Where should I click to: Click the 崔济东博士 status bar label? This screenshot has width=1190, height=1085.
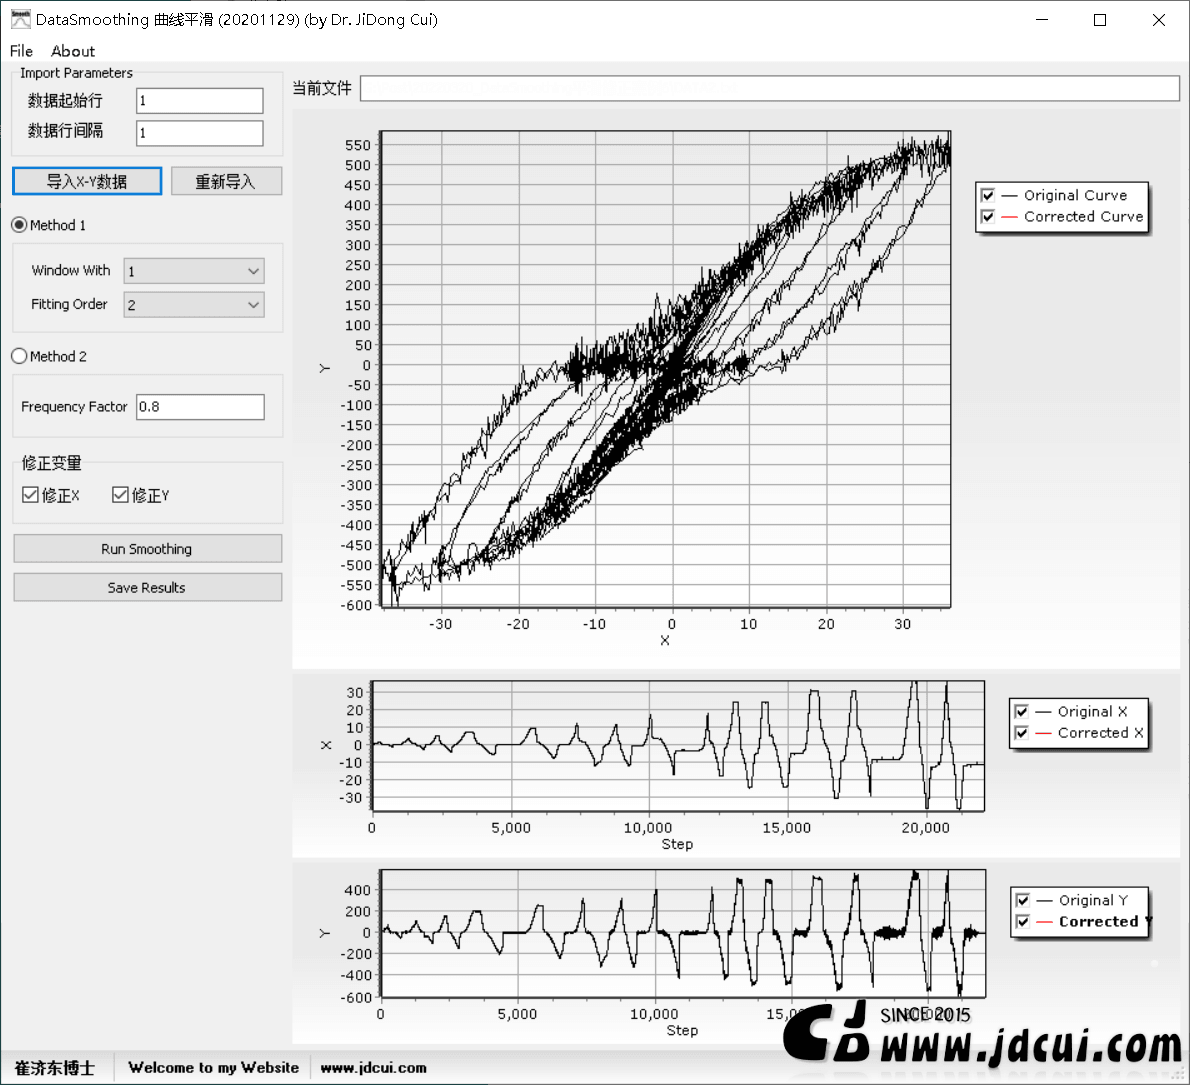55,1068
